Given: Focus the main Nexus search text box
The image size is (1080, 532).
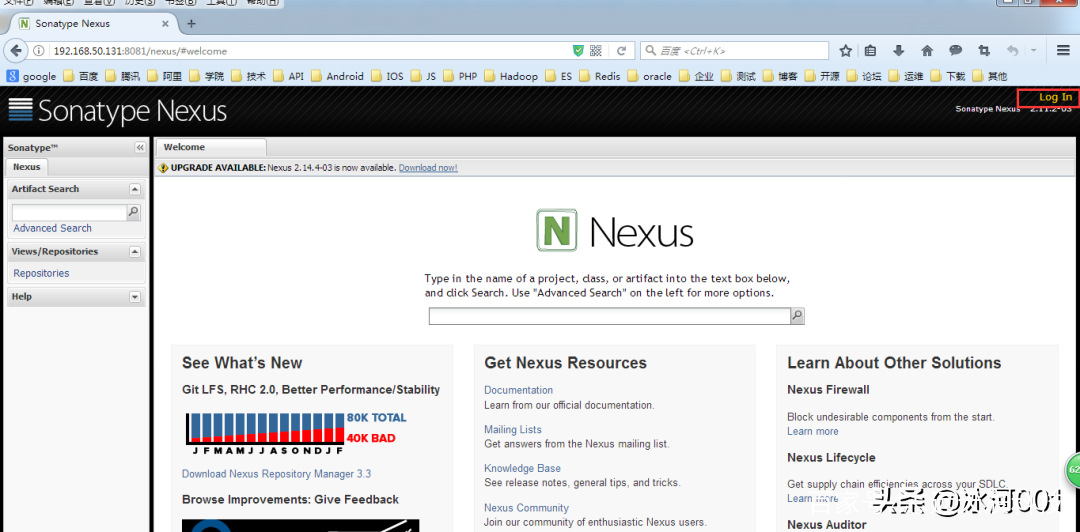Looking at the screenshot, I should (609, 316).
